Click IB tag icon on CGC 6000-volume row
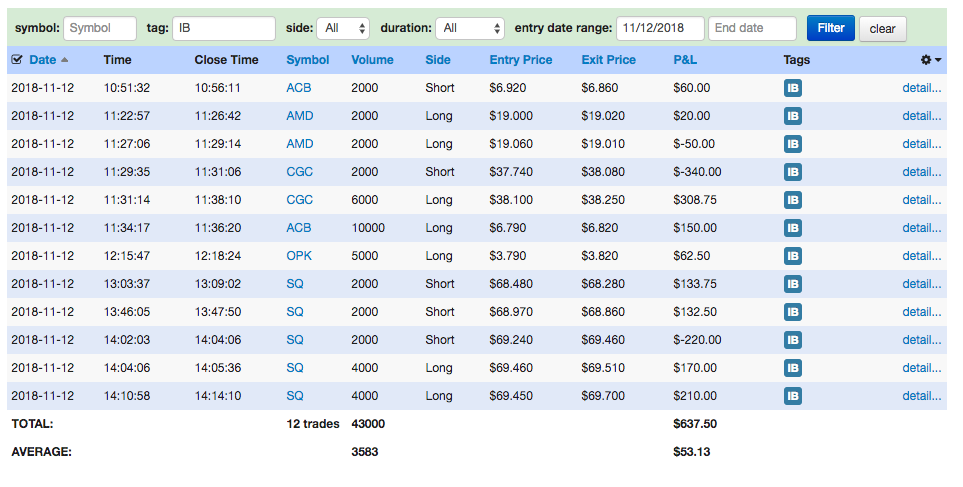963x487 pixels. pyautogui.click(x=792, y=200)
